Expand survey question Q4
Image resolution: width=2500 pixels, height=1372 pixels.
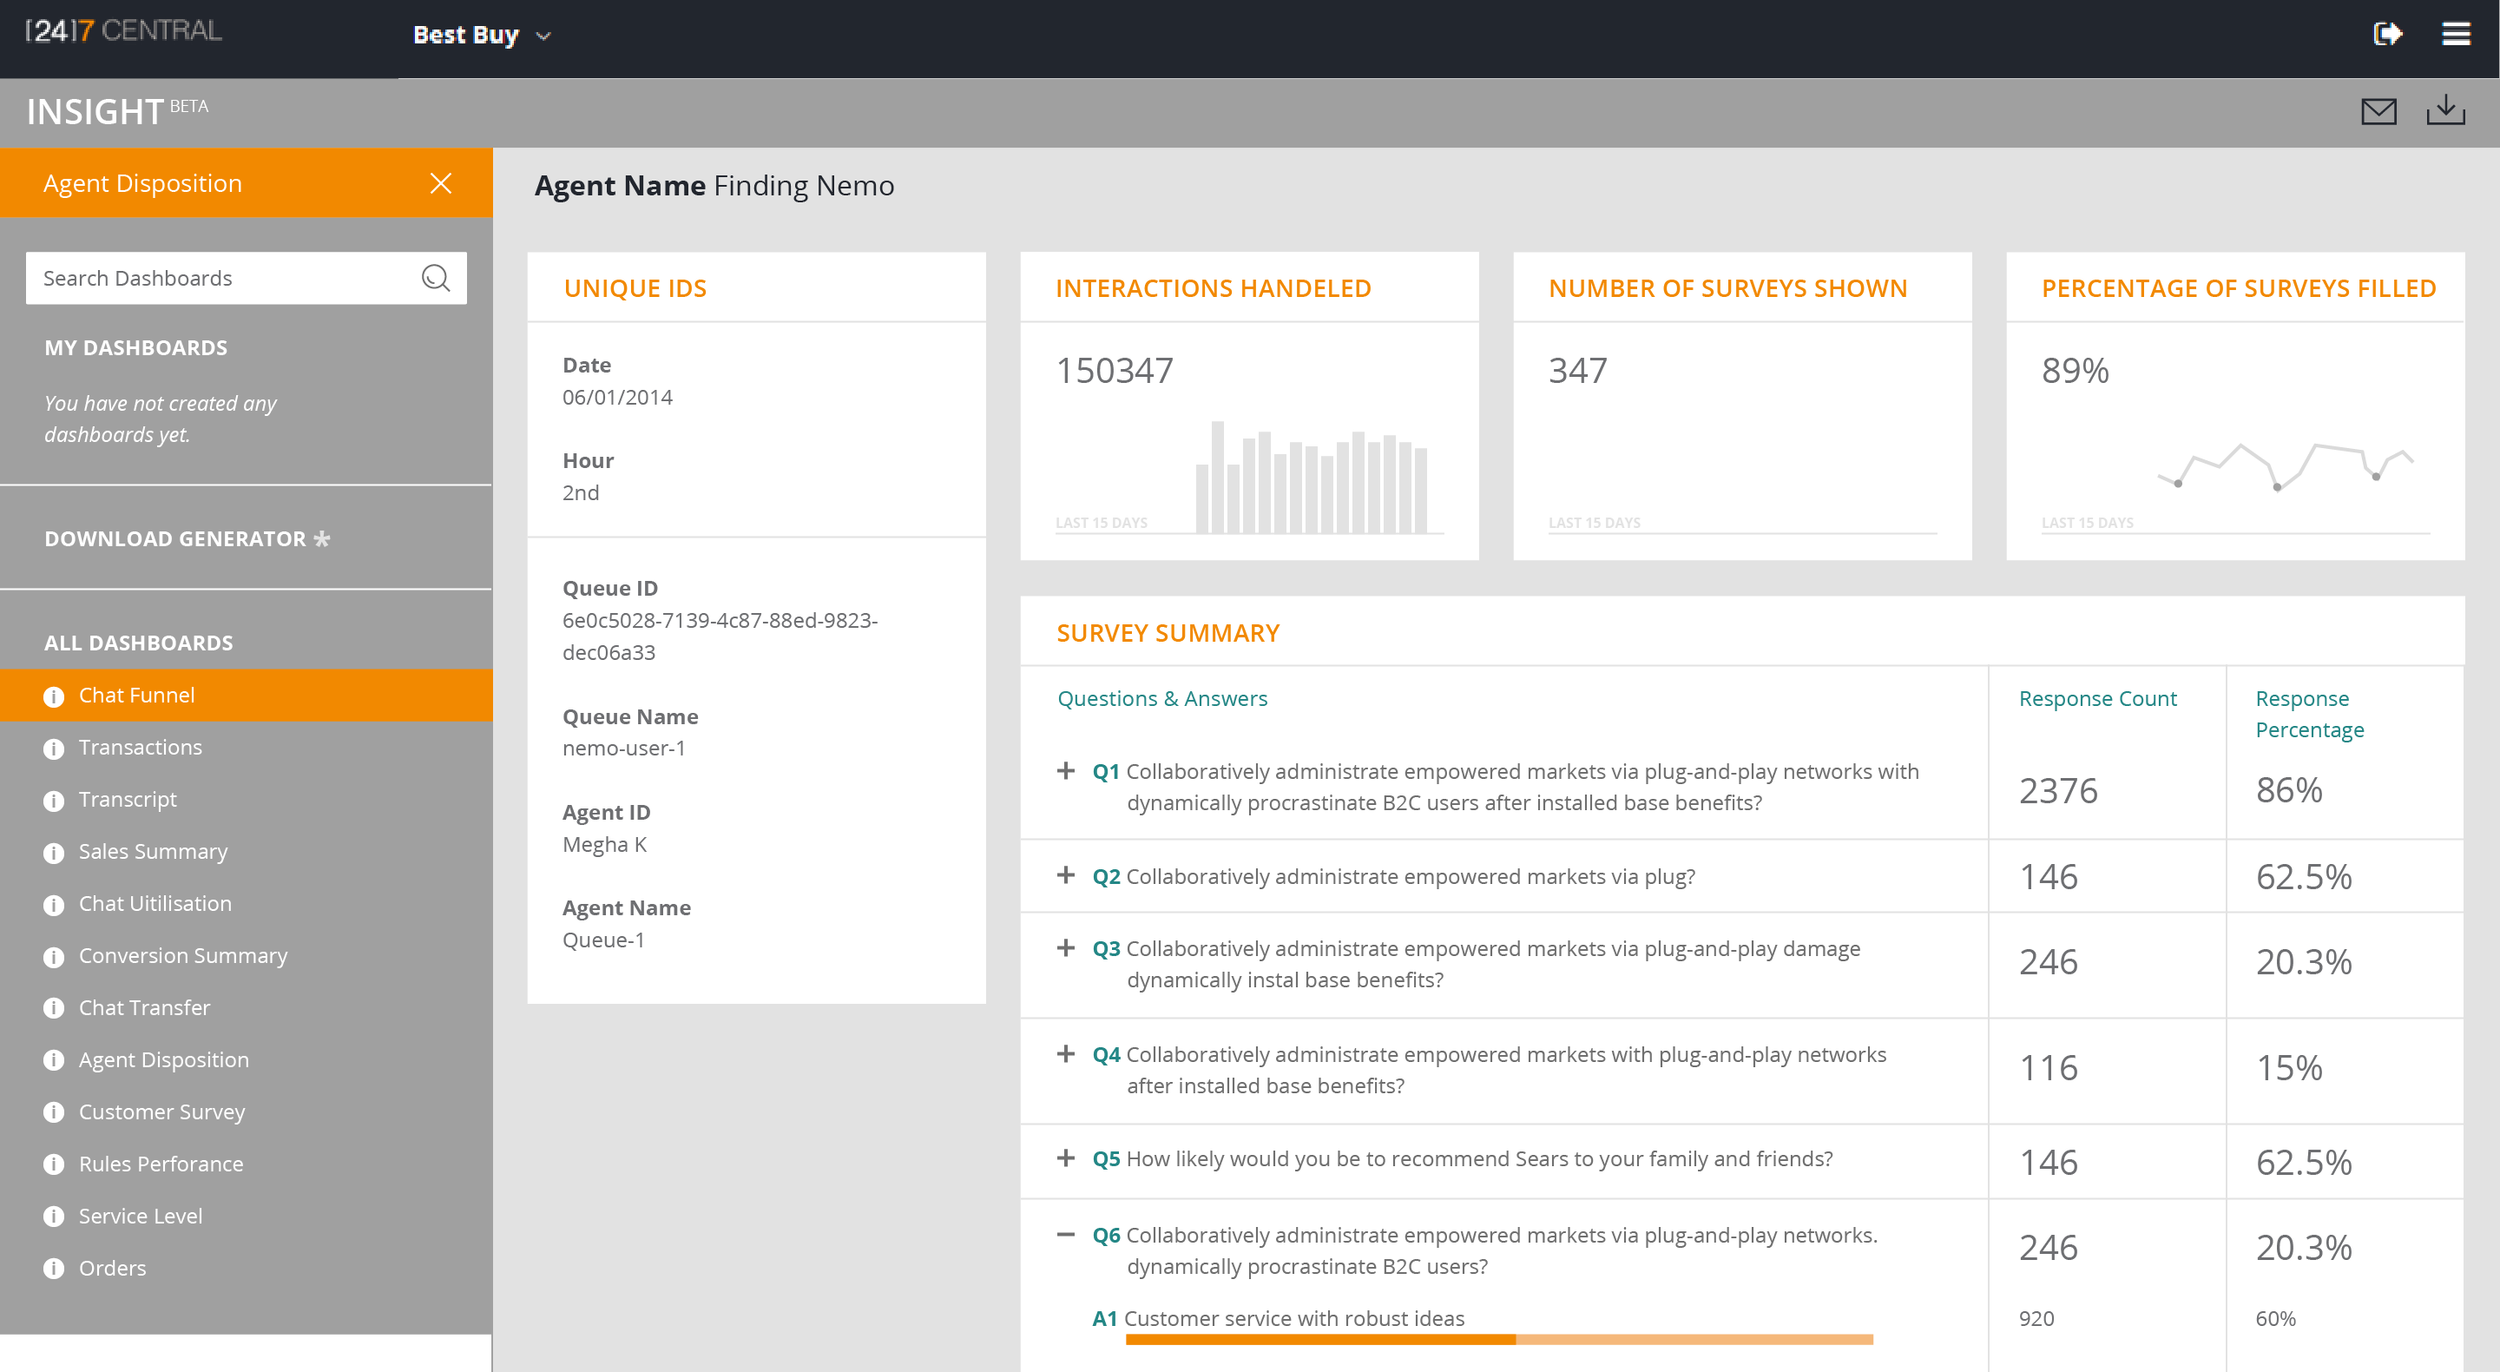(x=1066, y=1053)
